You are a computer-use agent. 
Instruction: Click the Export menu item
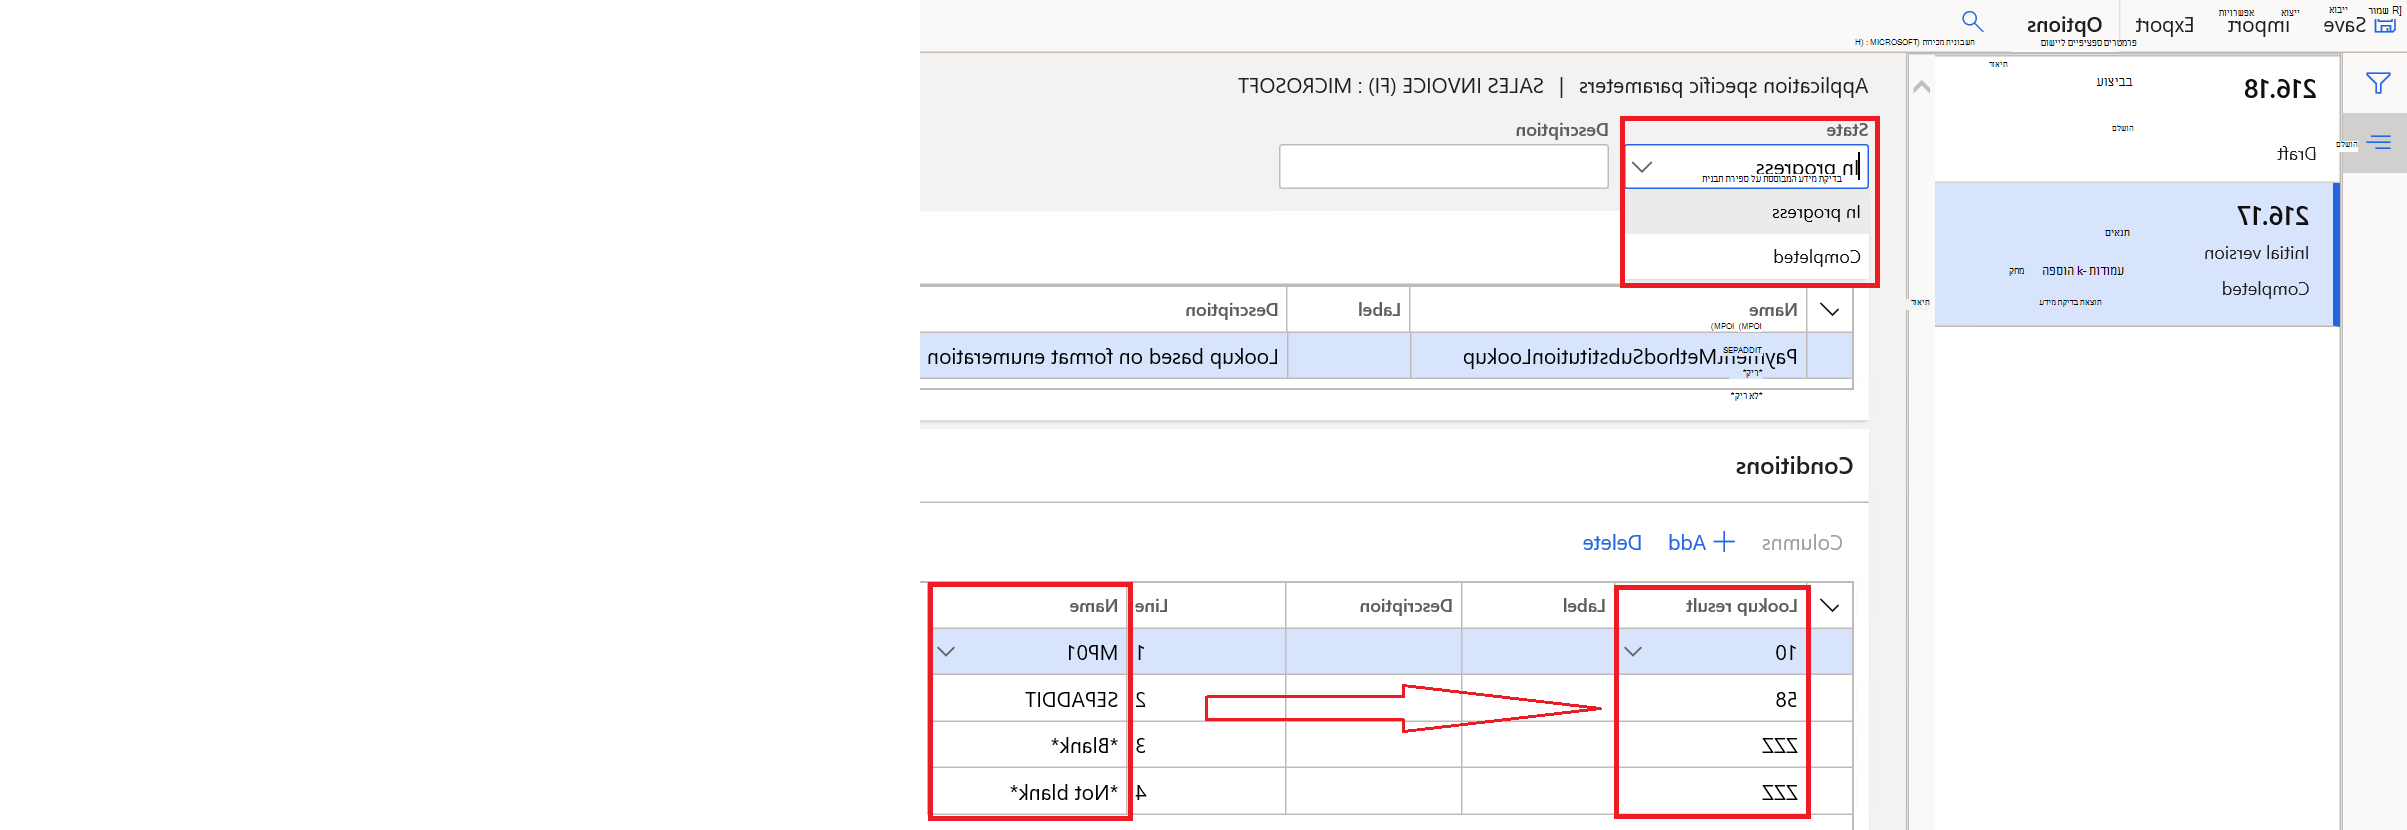[2164, 26]
